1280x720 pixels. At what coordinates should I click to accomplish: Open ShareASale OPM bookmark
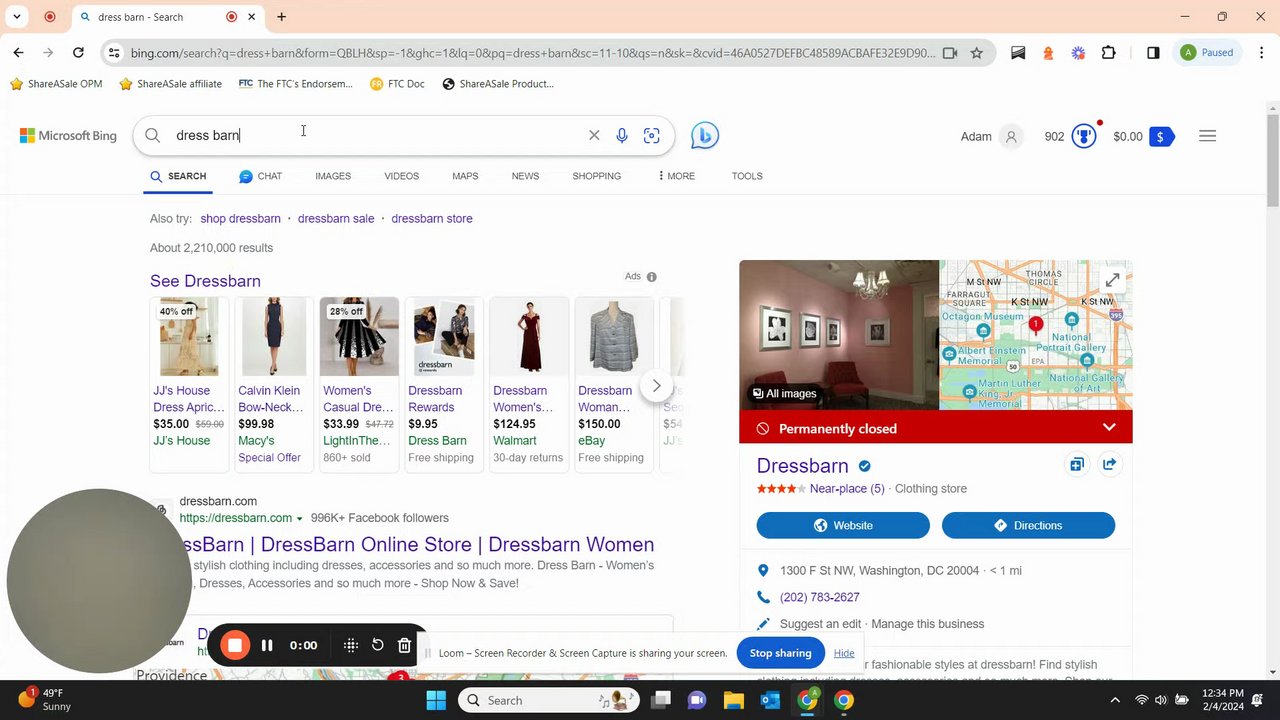(56, 84)
